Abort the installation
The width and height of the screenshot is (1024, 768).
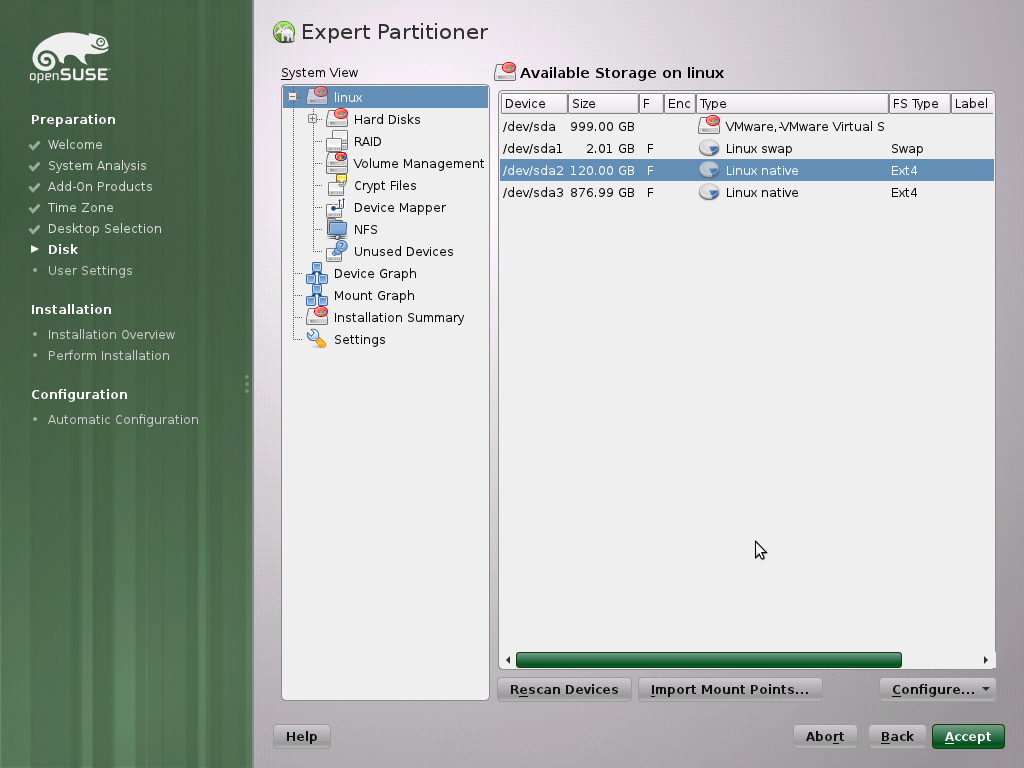pos(825,736)
